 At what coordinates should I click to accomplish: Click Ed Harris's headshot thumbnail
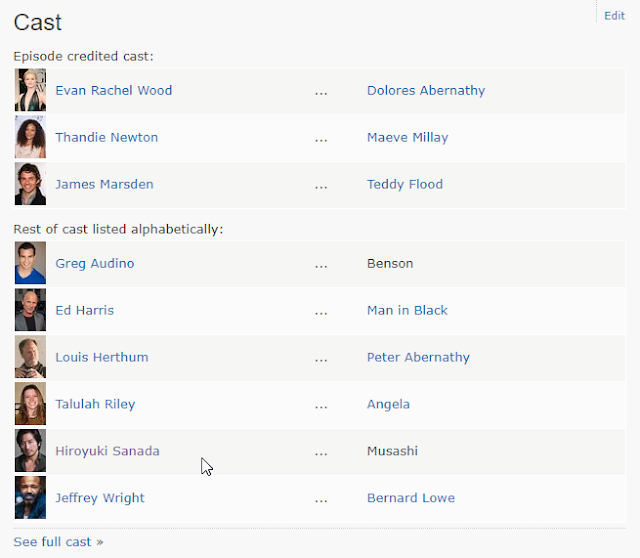pyautogui.click(x=30, y=310)
